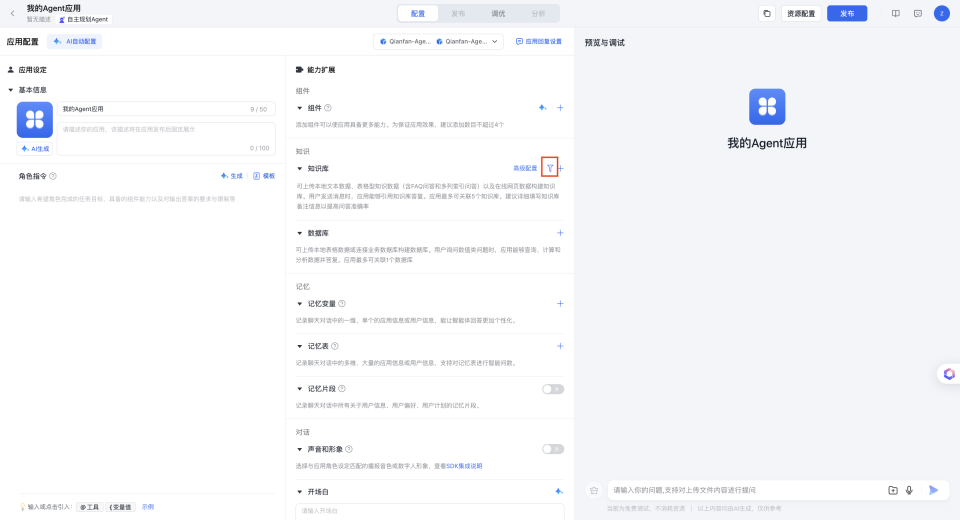Click 生成 for role instructions
The height and width of the screenshot is (520, 960).
[232, 176]
